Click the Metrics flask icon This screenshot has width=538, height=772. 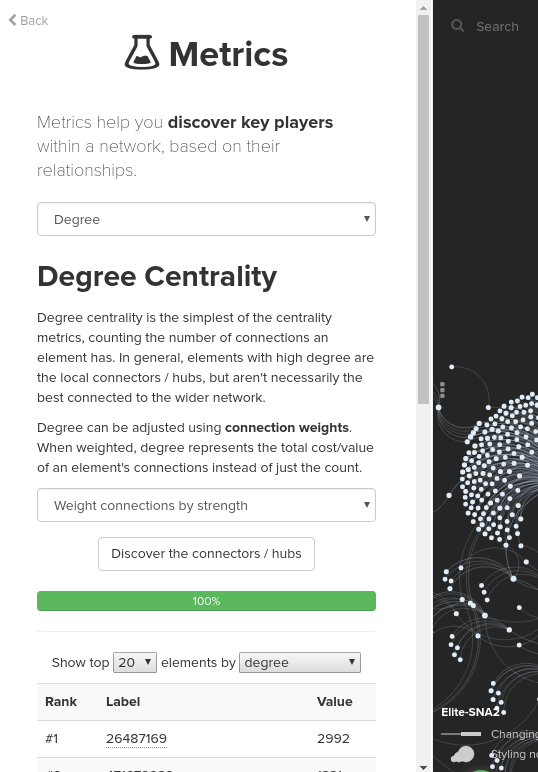click(x=142, y=52)
